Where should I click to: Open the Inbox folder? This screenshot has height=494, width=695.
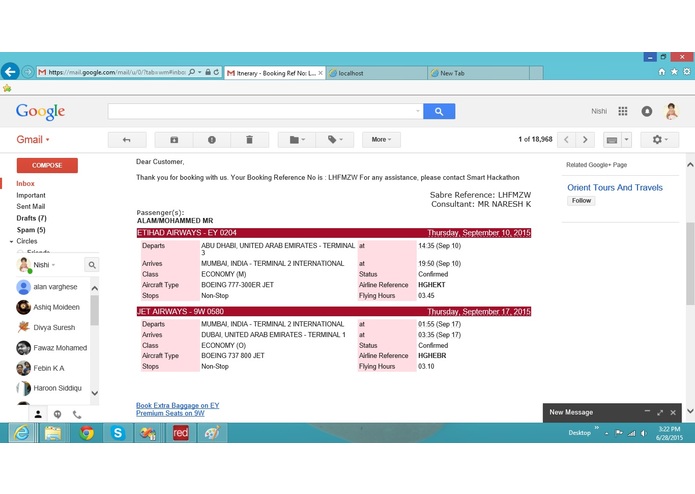coord(25,183)
